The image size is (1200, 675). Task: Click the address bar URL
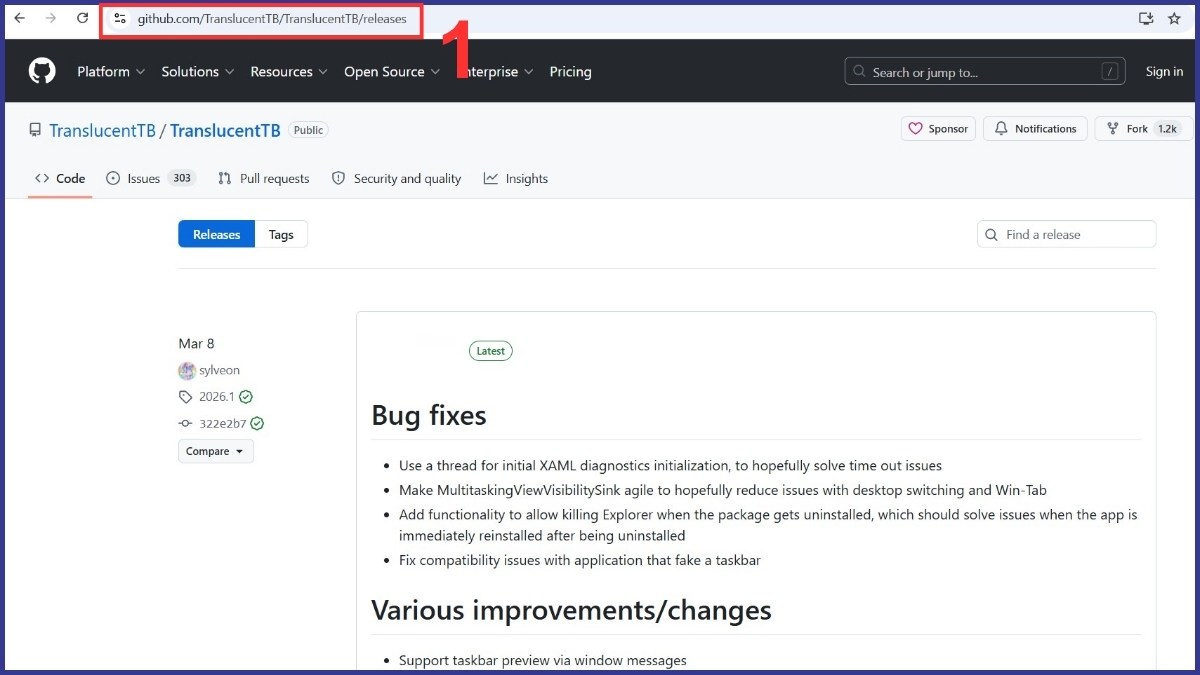point(272,19)
